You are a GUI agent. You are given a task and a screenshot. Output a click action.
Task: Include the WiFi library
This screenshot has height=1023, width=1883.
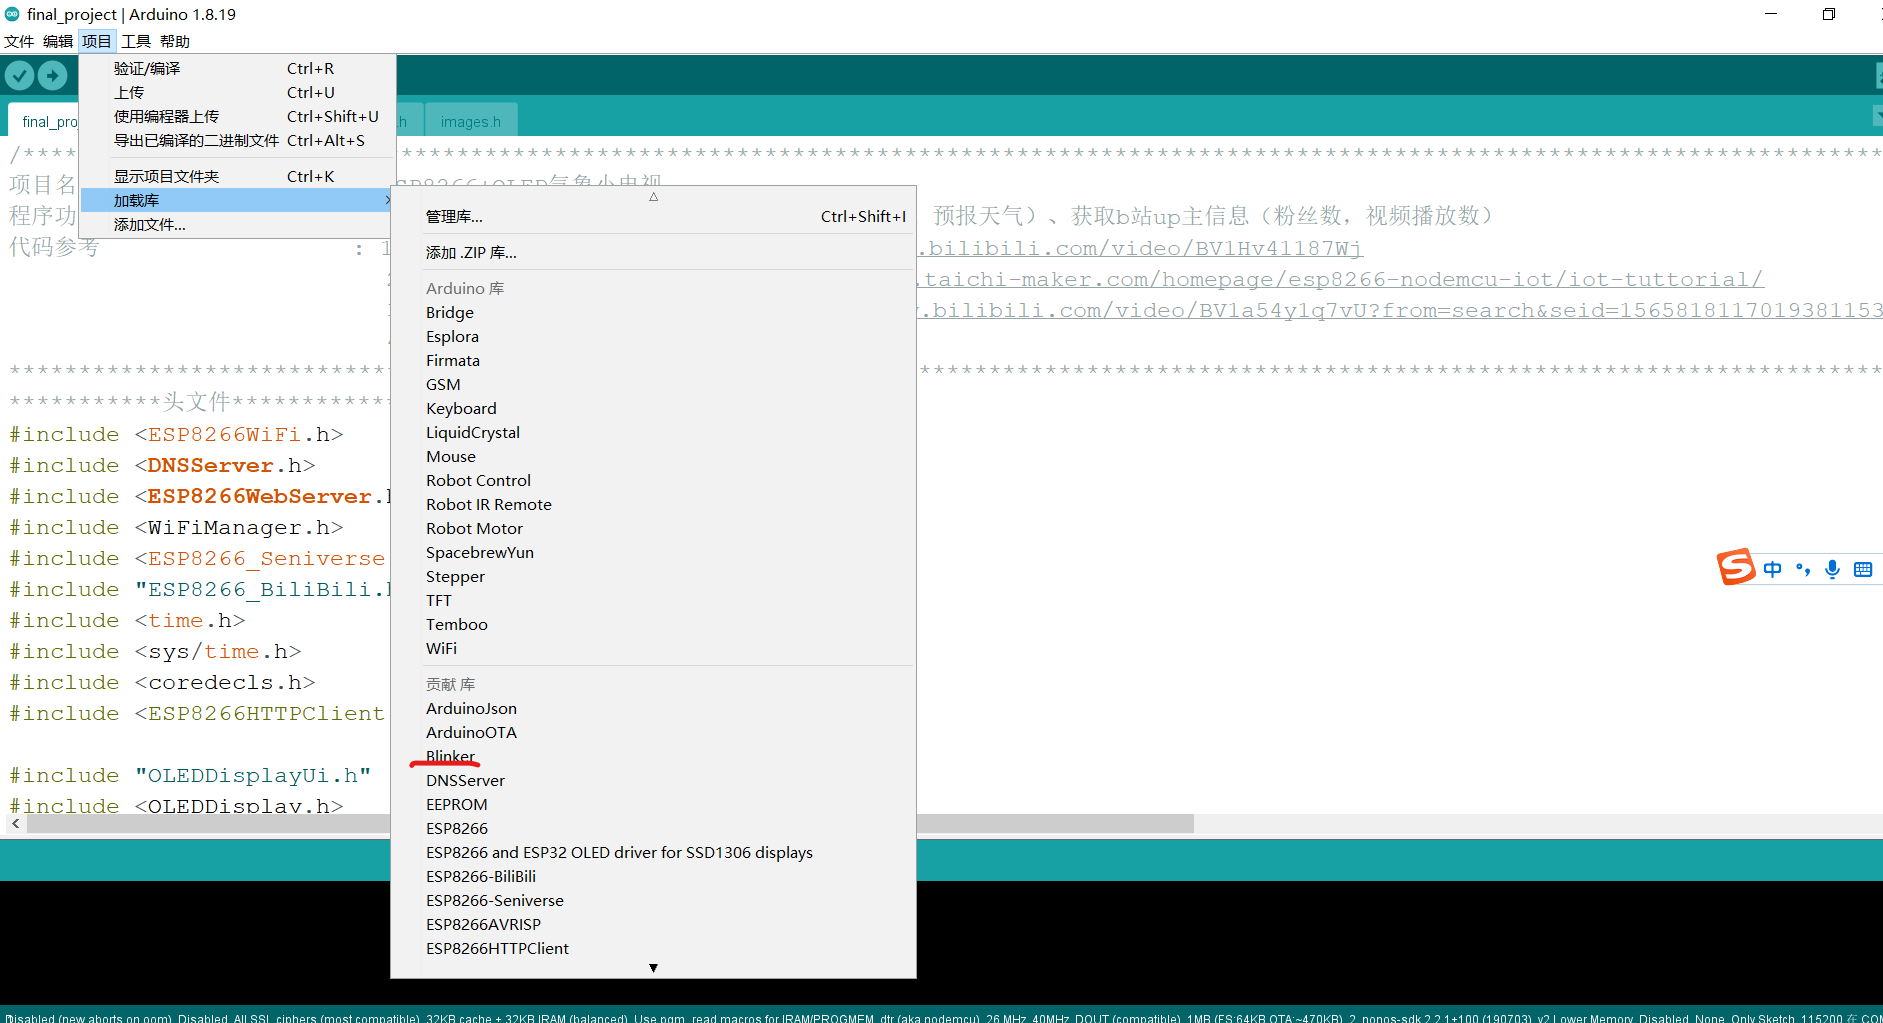653,648
